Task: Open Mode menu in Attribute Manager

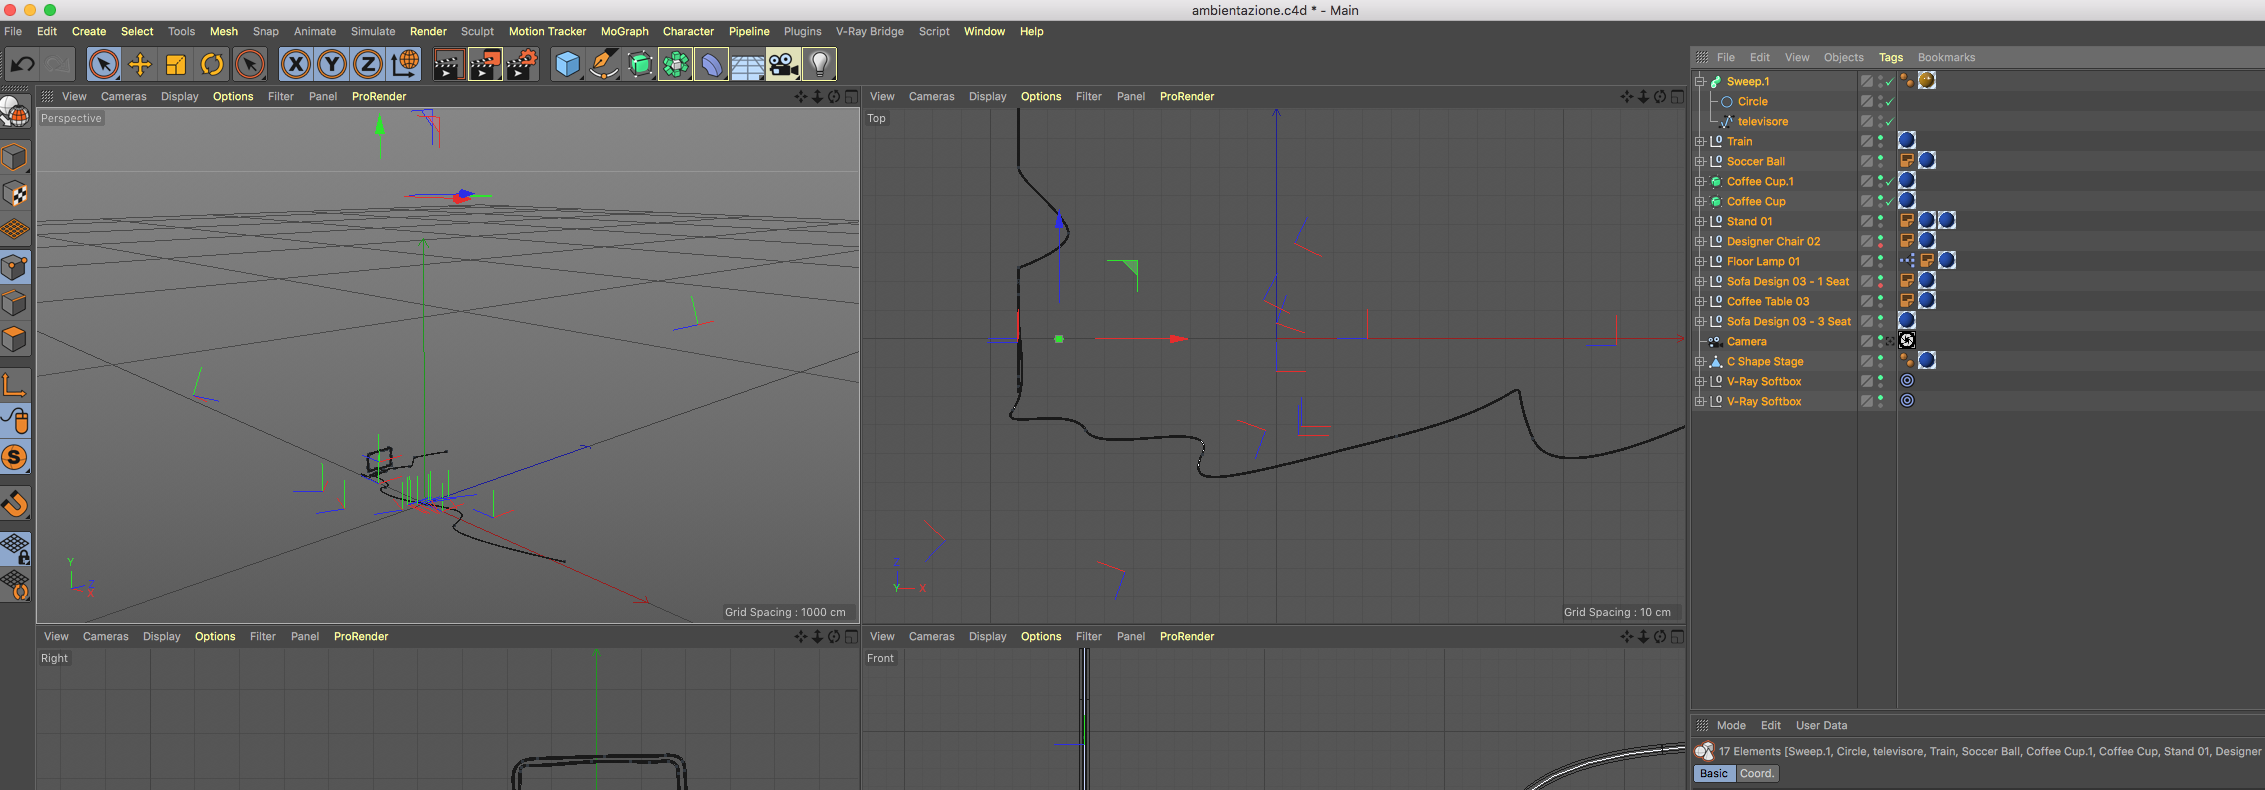Action: (x=1731, y=725)
